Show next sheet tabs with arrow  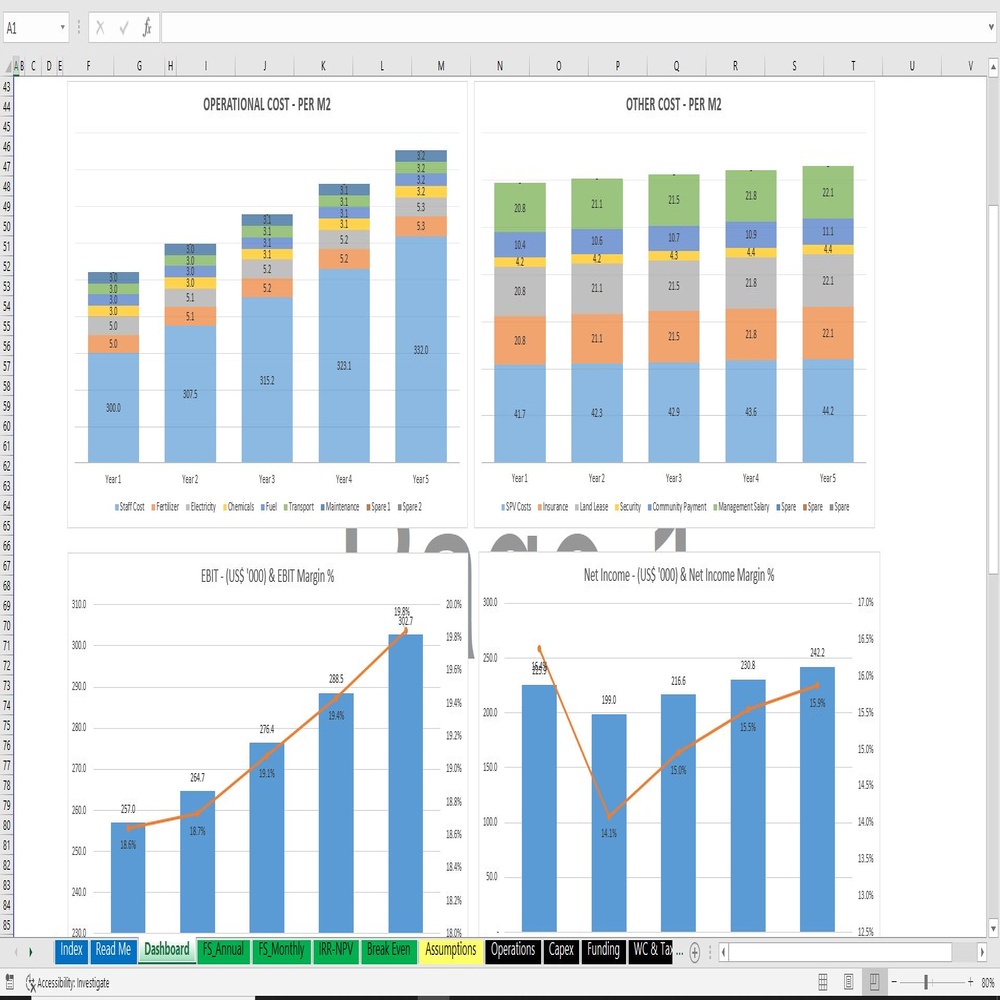click(30, 952)
